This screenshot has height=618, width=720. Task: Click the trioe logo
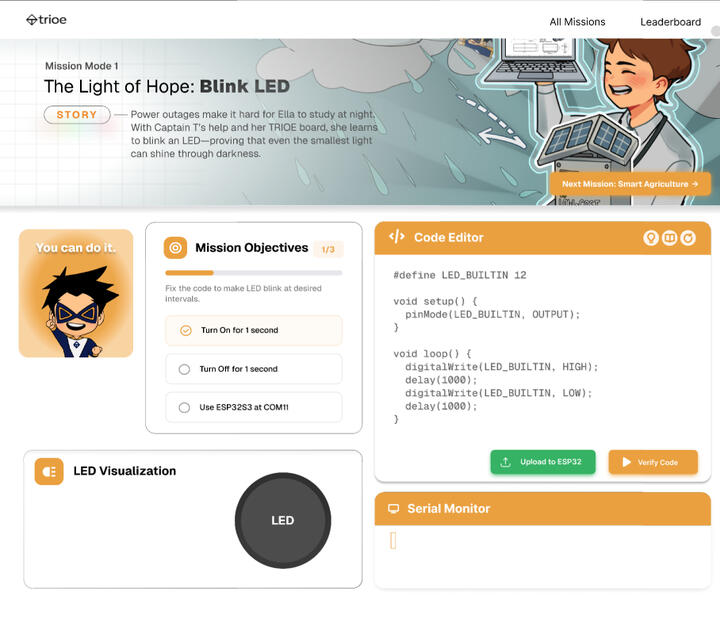[46, 20]
